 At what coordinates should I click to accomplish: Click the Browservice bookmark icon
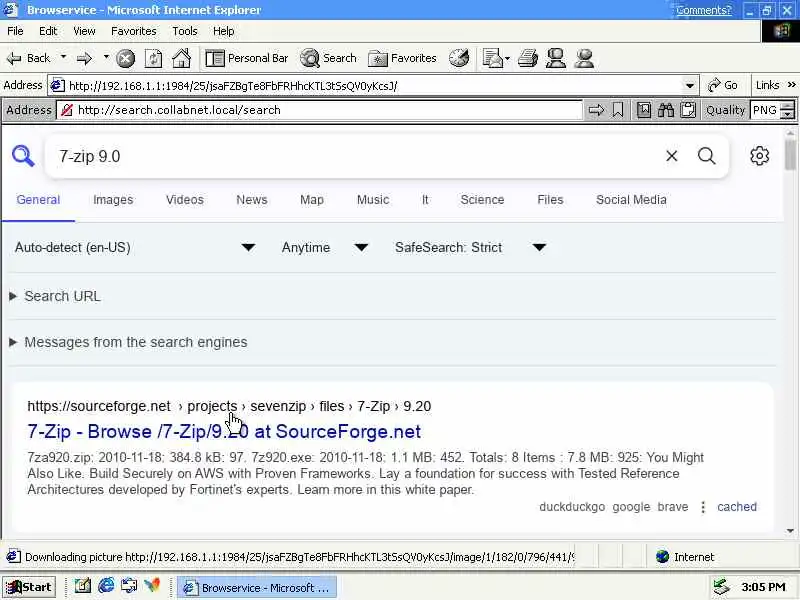tap(617, 110)
